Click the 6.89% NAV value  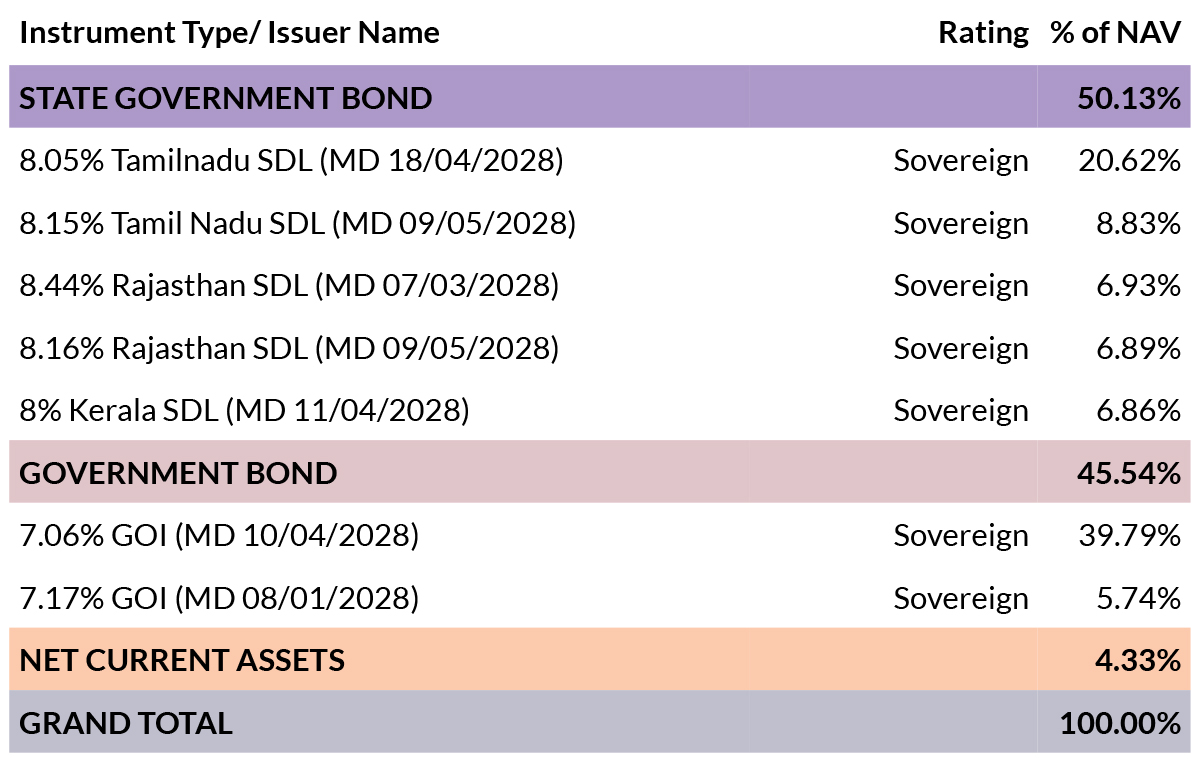click(1138, 348)
